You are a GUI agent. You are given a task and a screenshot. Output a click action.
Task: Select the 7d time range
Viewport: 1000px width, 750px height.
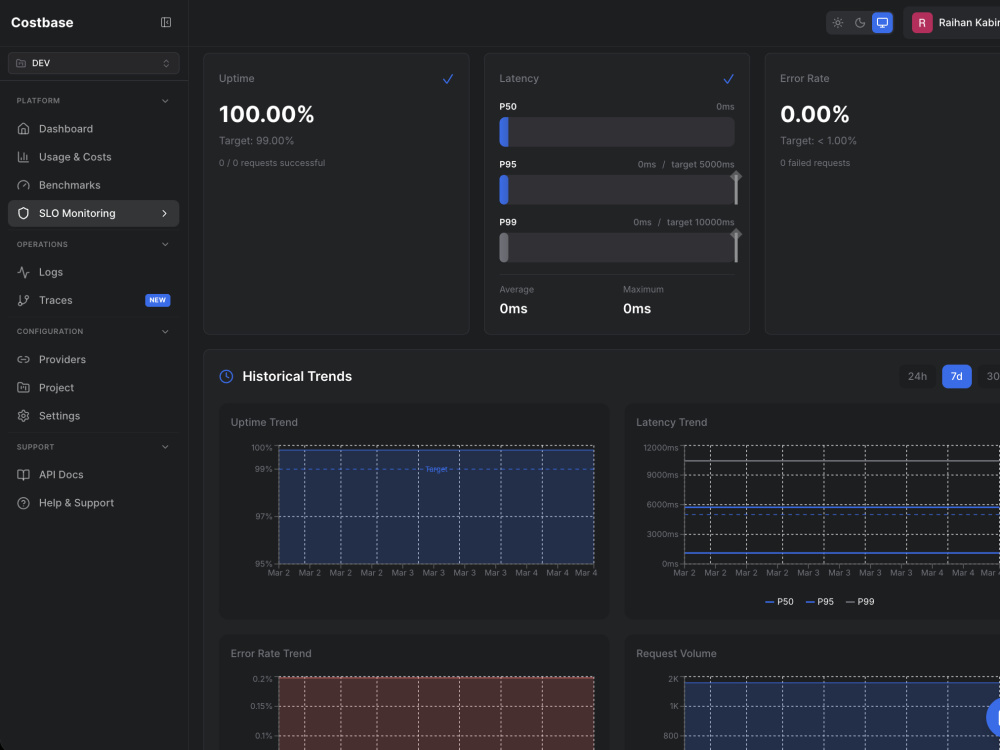click(957, 376)
